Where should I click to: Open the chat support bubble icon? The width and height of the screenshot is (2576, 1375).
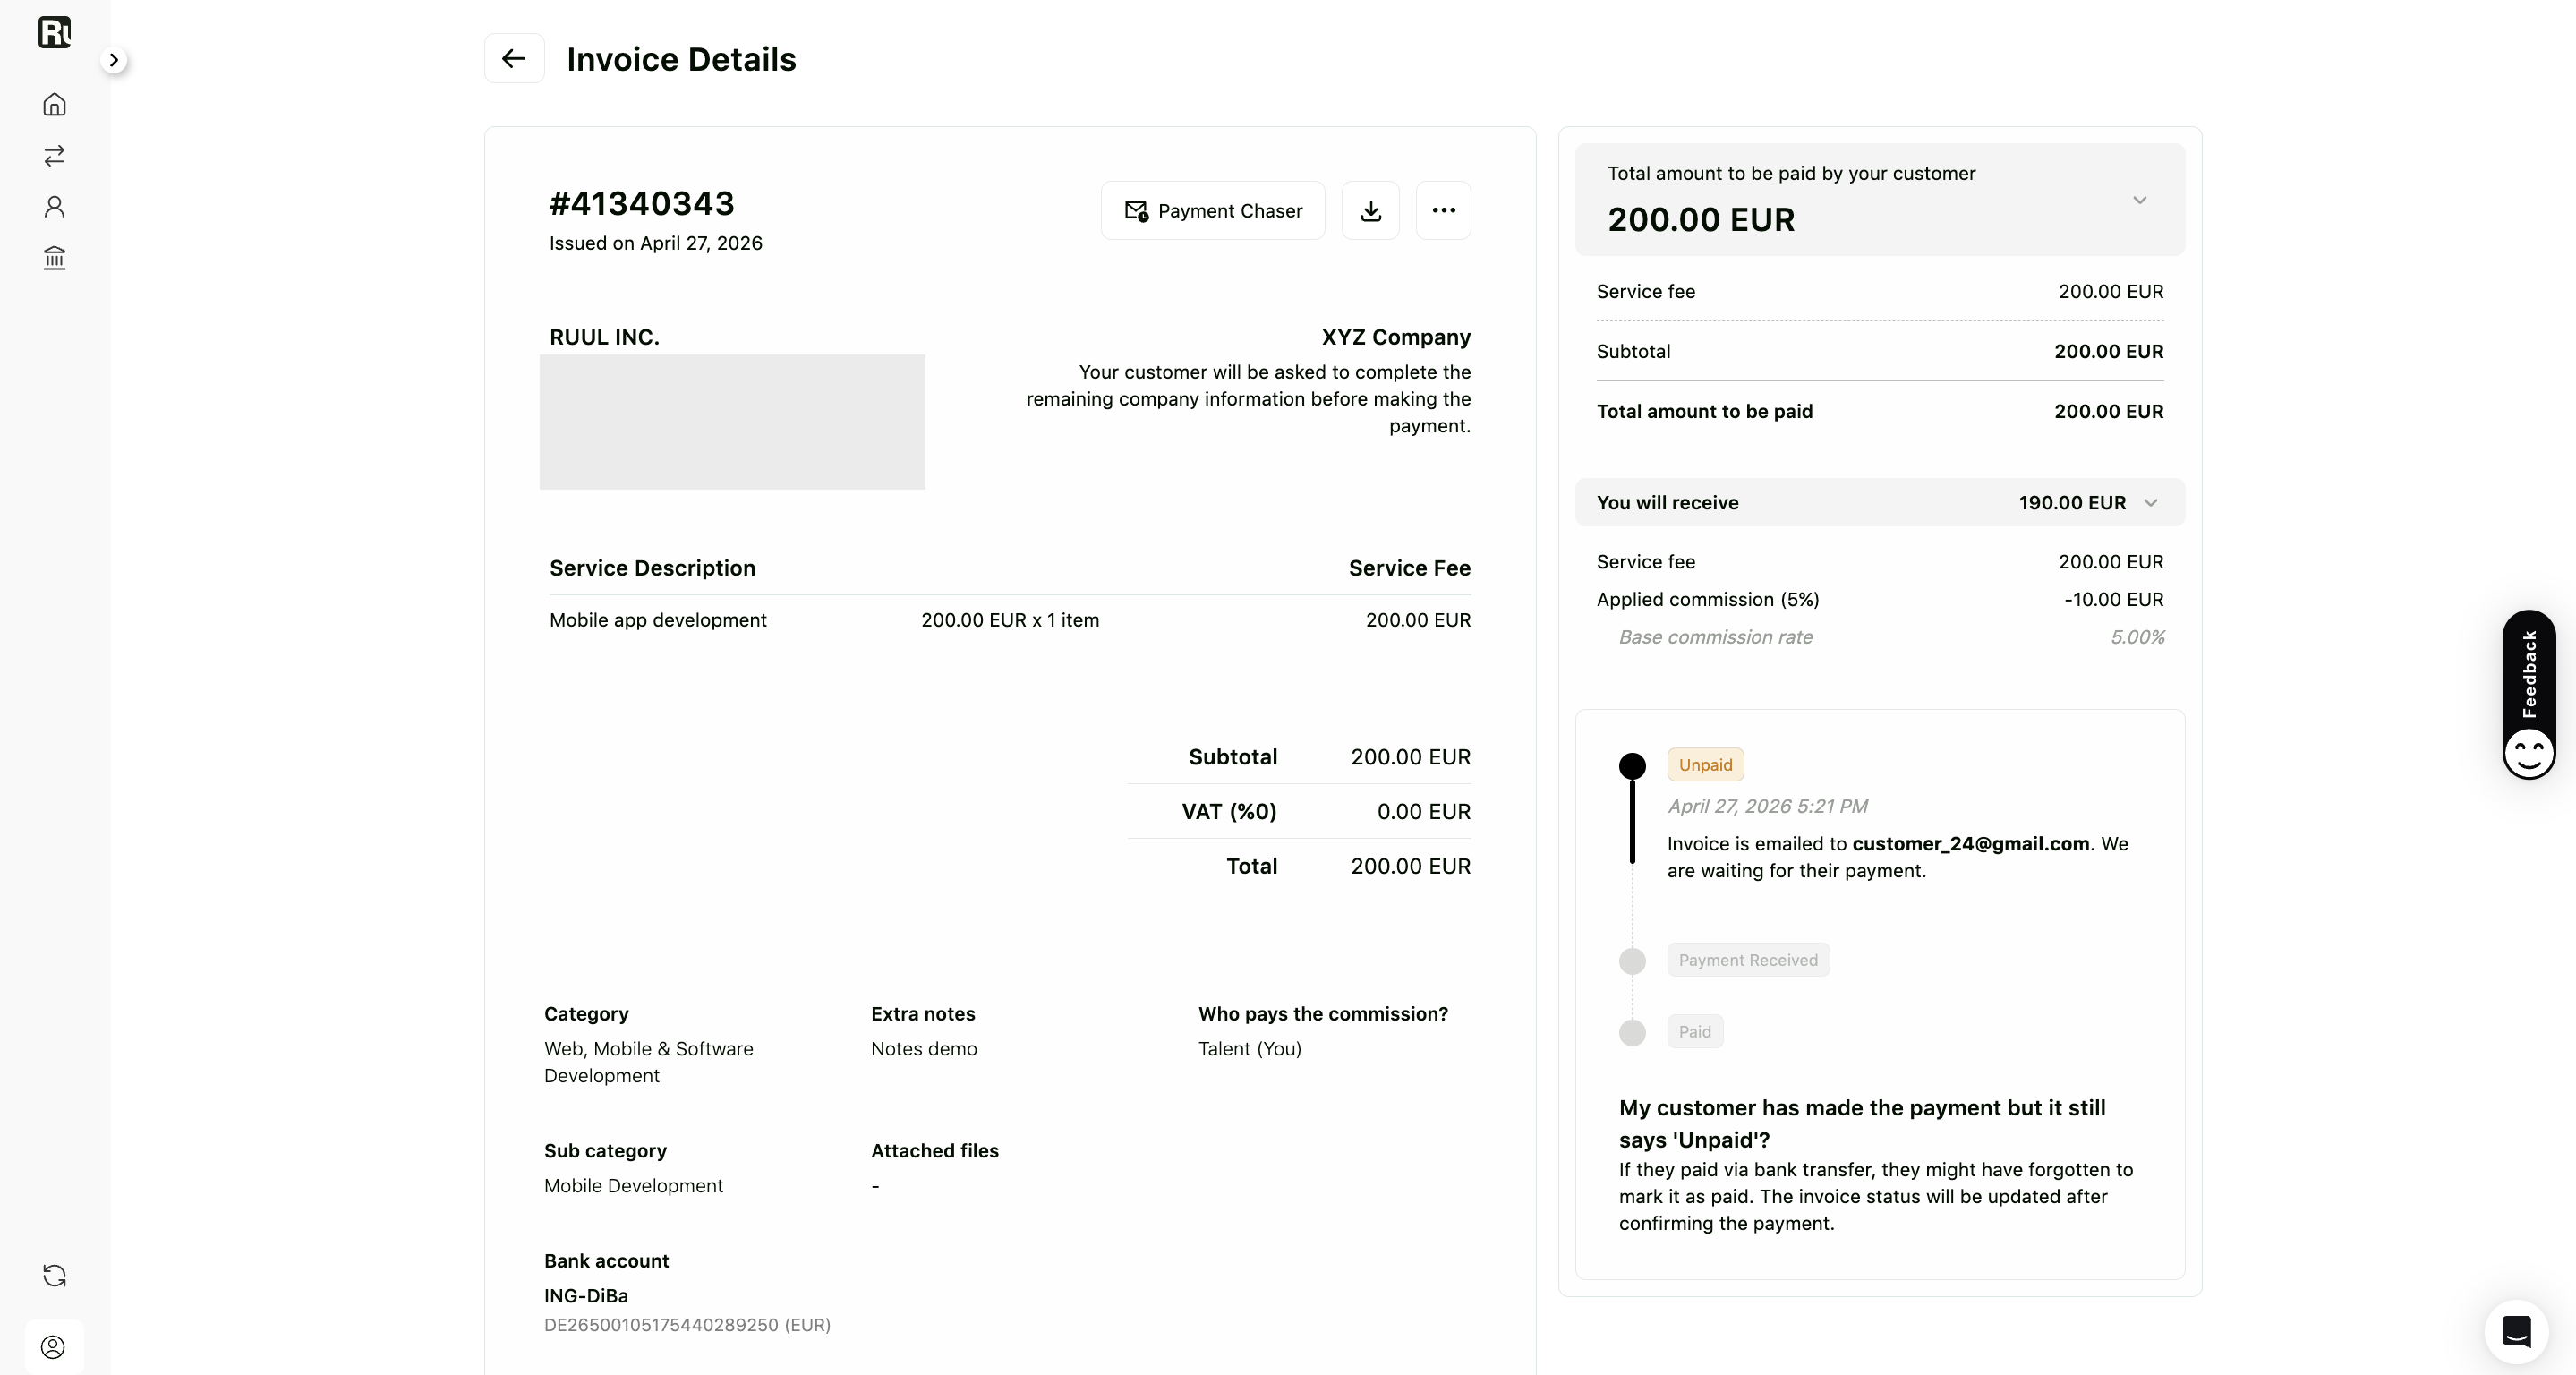[x=2516, y=1331]
